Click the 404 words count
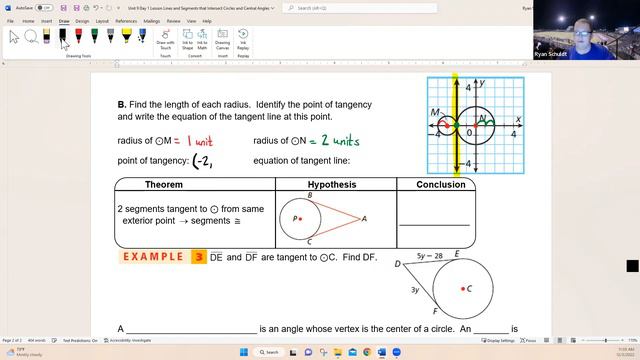The height and width of the screenshot is (360, 640). pos(36,340)
